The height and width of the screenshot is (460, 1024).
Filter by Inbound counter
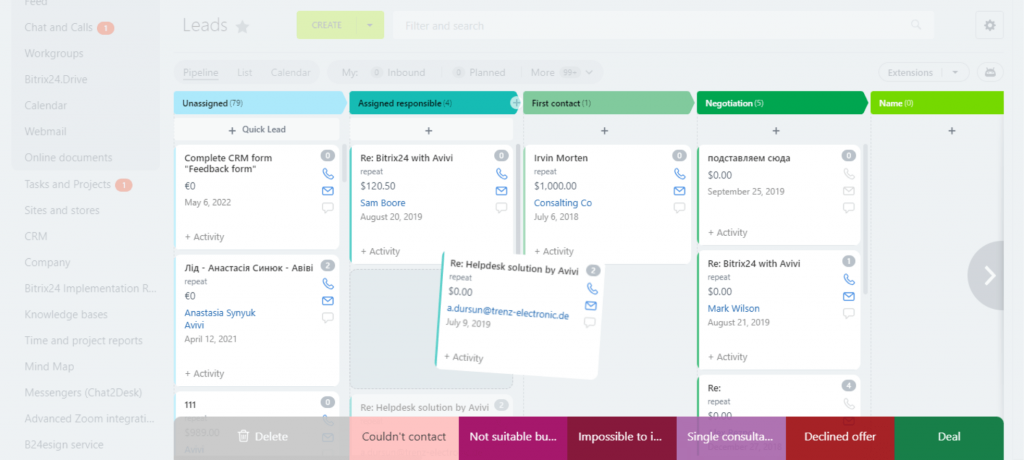coord(398,73)
